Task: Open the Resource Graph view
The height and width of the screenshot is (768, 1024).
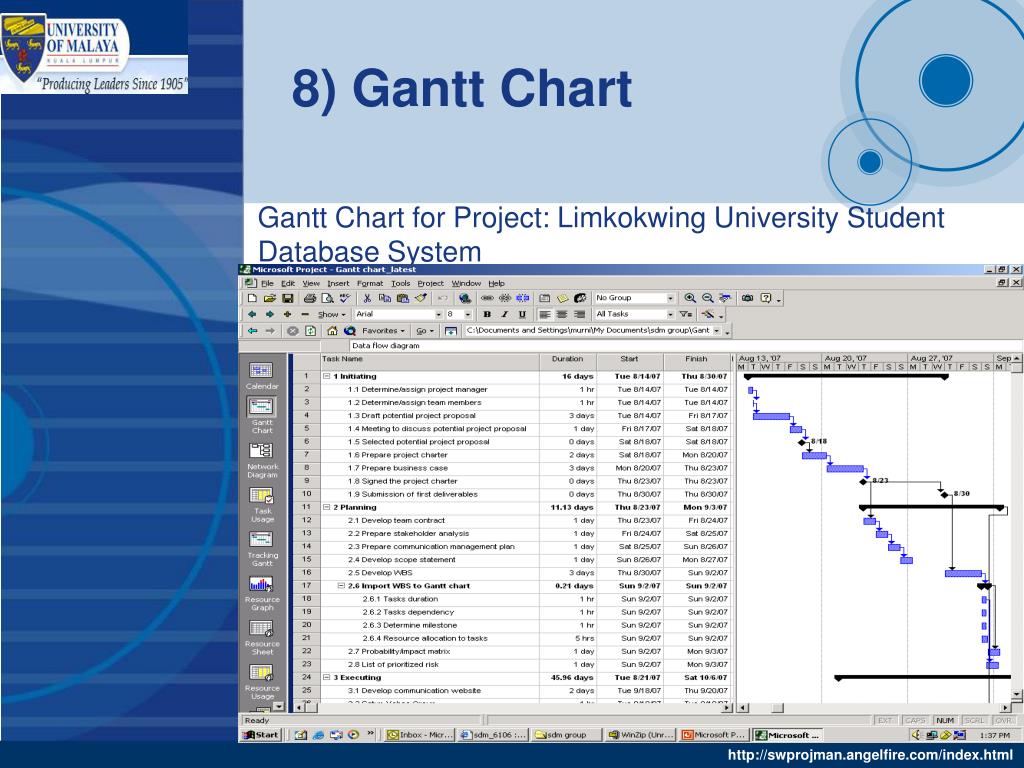Action: point(262,593)
